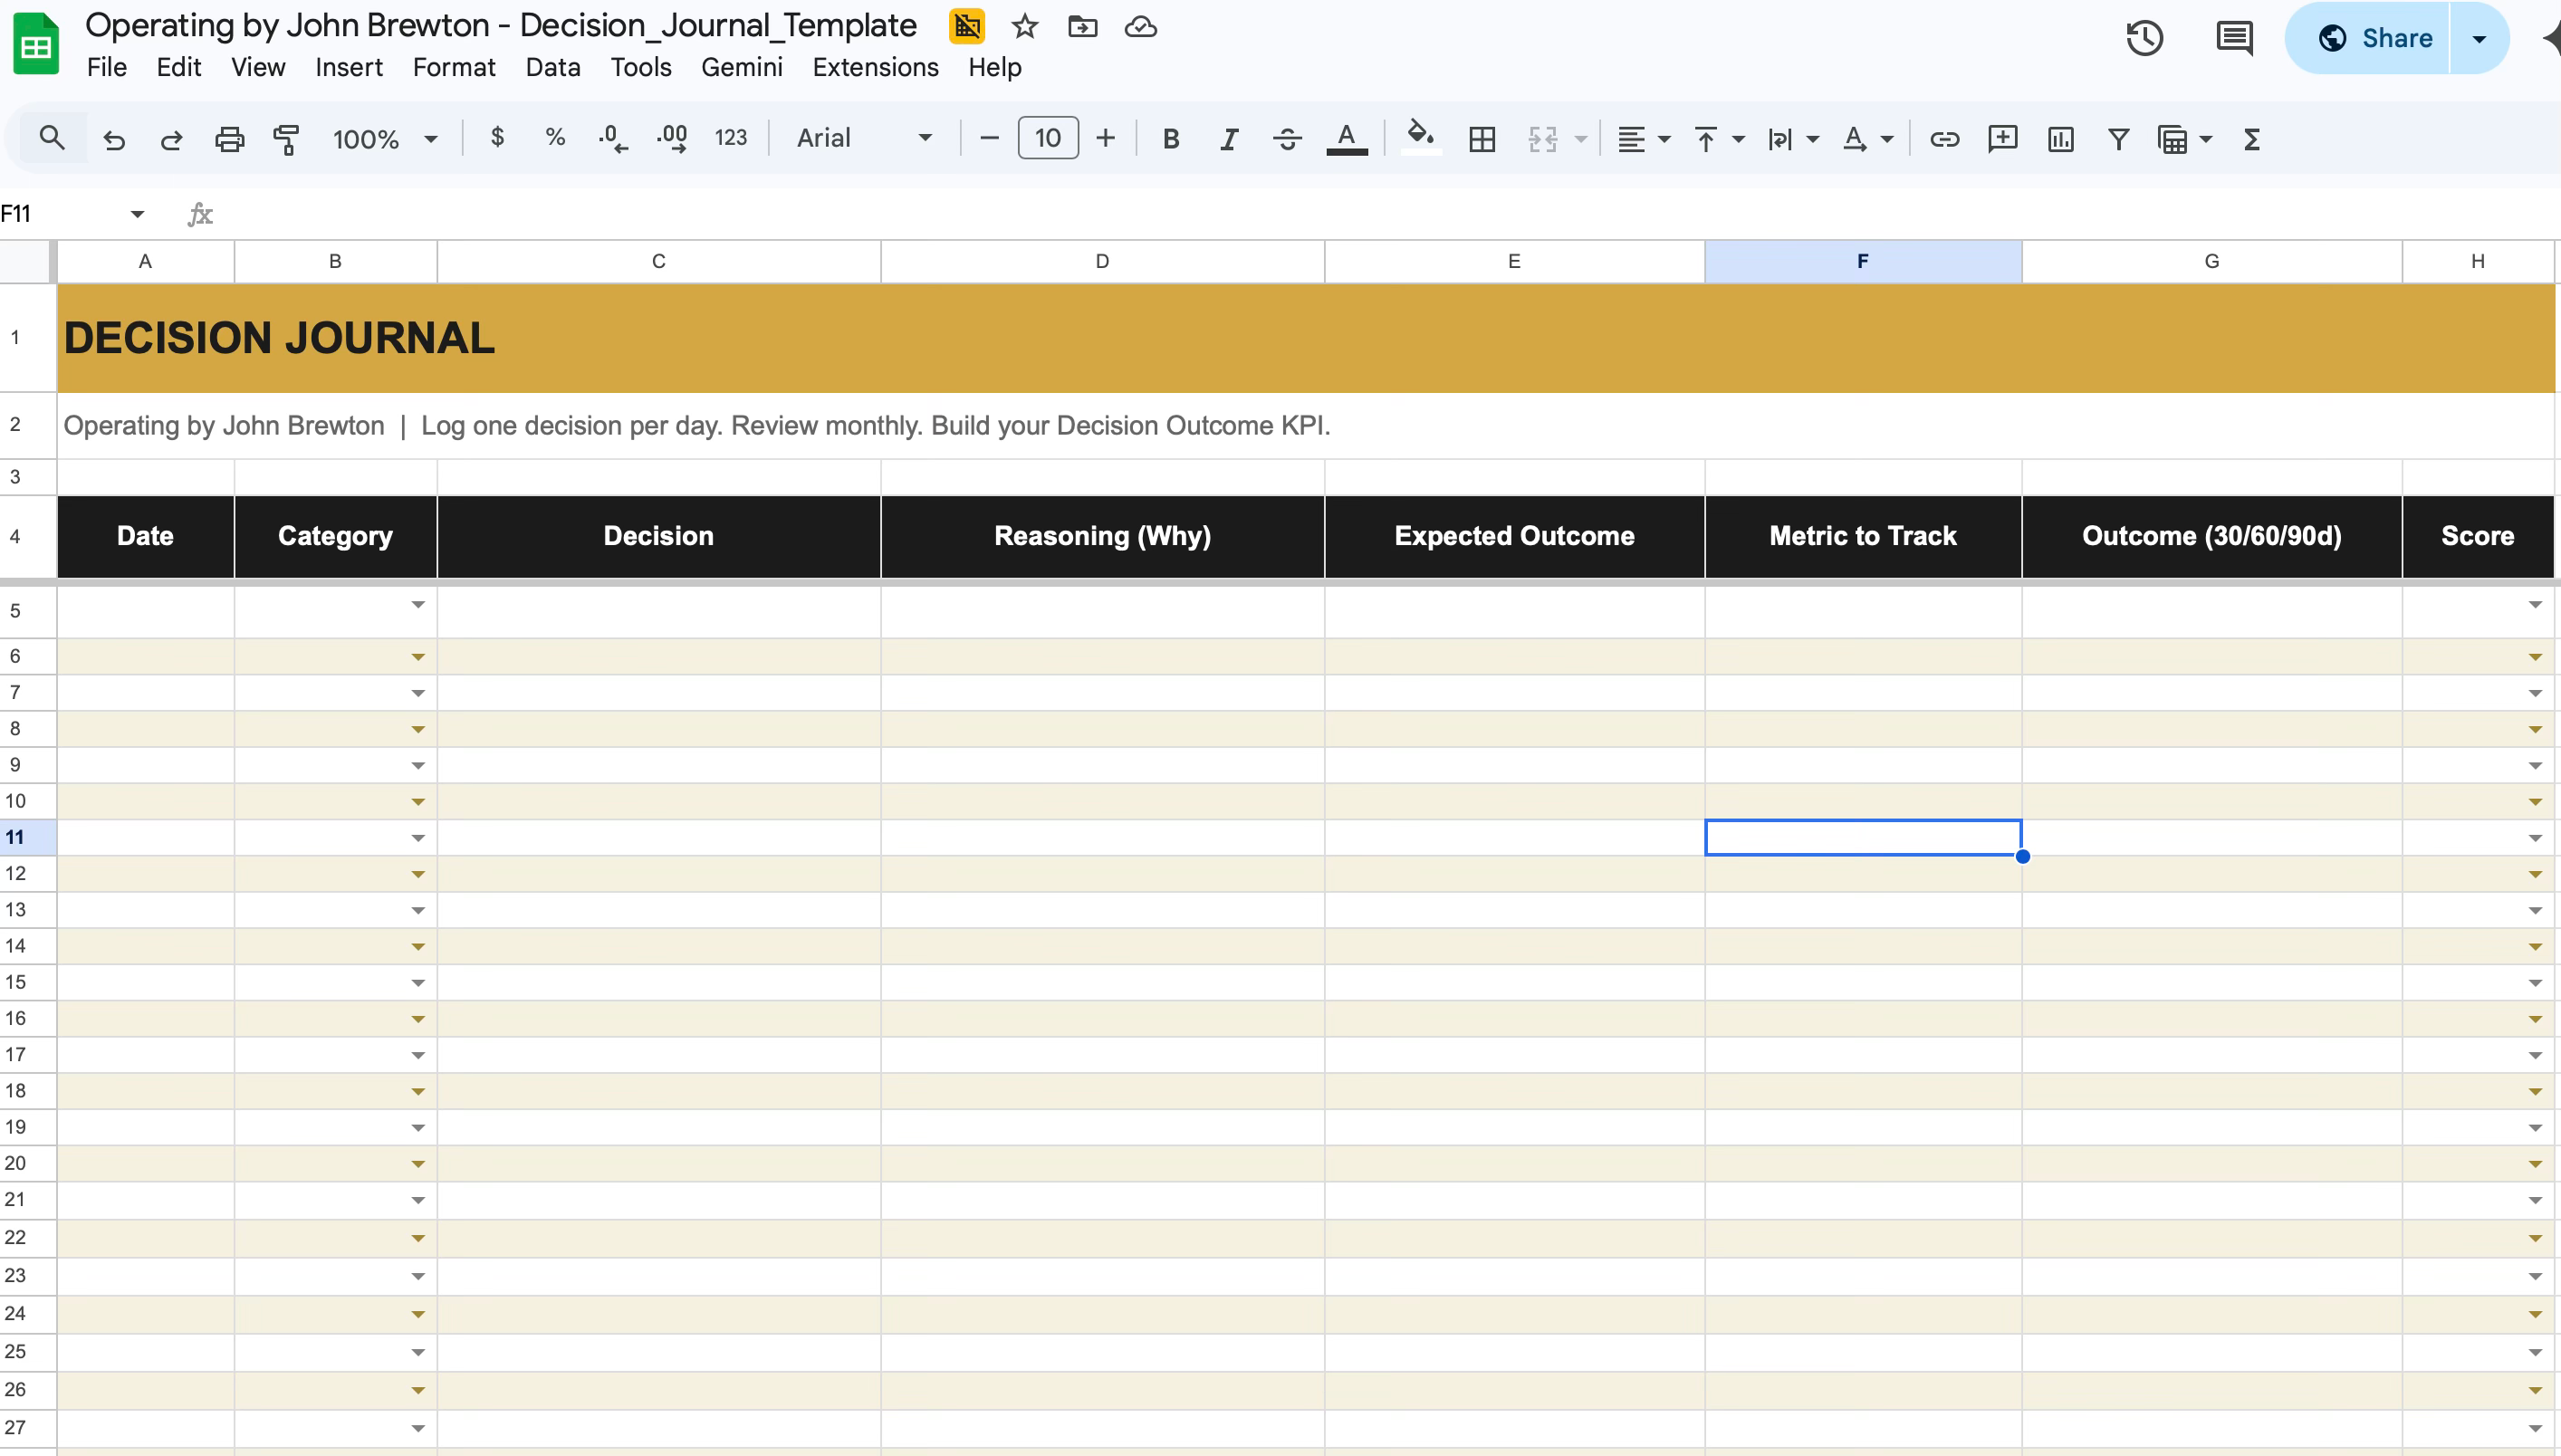2561x1456 pixels.
Task: Toggle strikethrough formatting
Action: (1287, 139)
